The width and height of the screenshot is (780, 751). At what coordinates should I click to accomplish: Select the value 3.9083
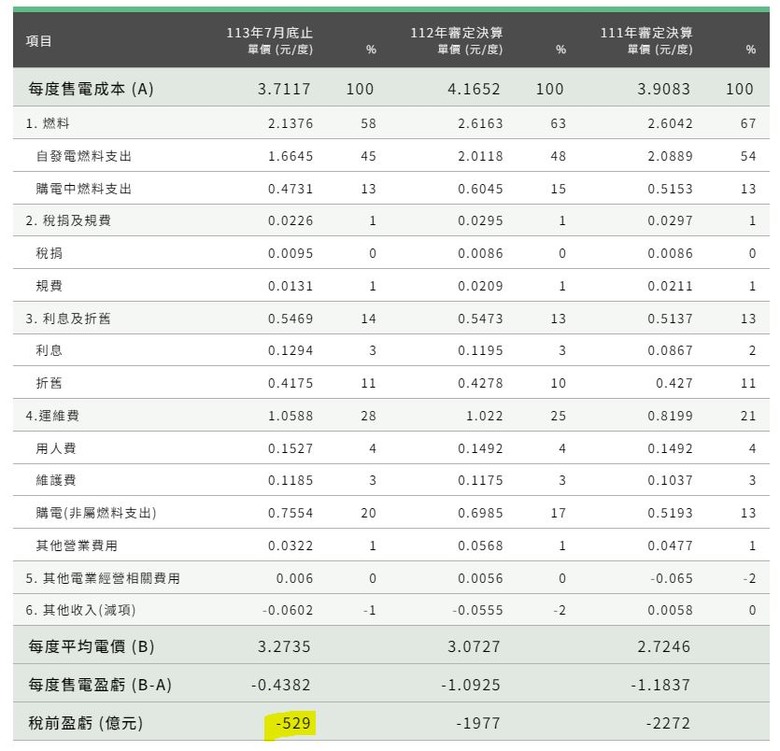click(664, 89)
